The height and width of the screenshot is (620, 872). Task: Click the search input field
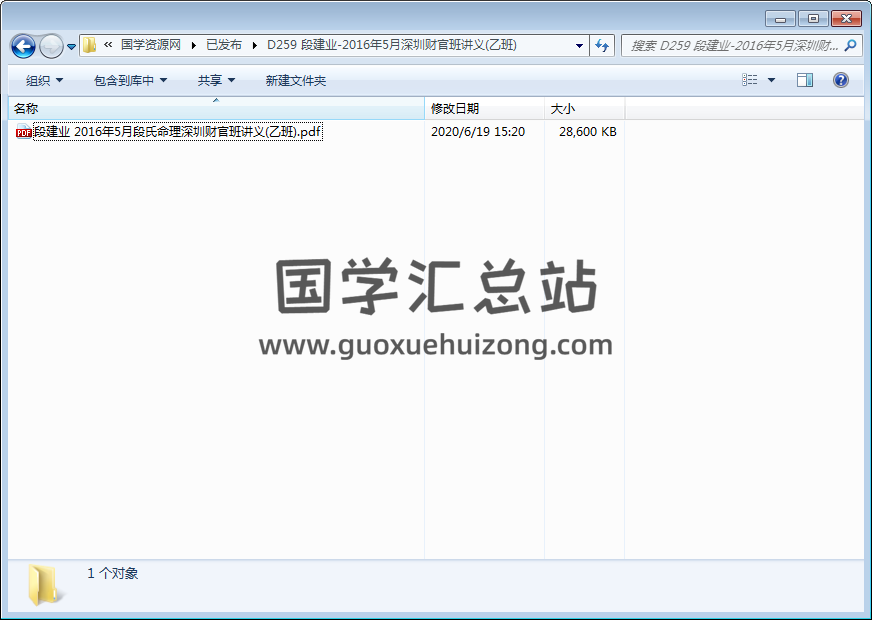click(x=734, y=45)
